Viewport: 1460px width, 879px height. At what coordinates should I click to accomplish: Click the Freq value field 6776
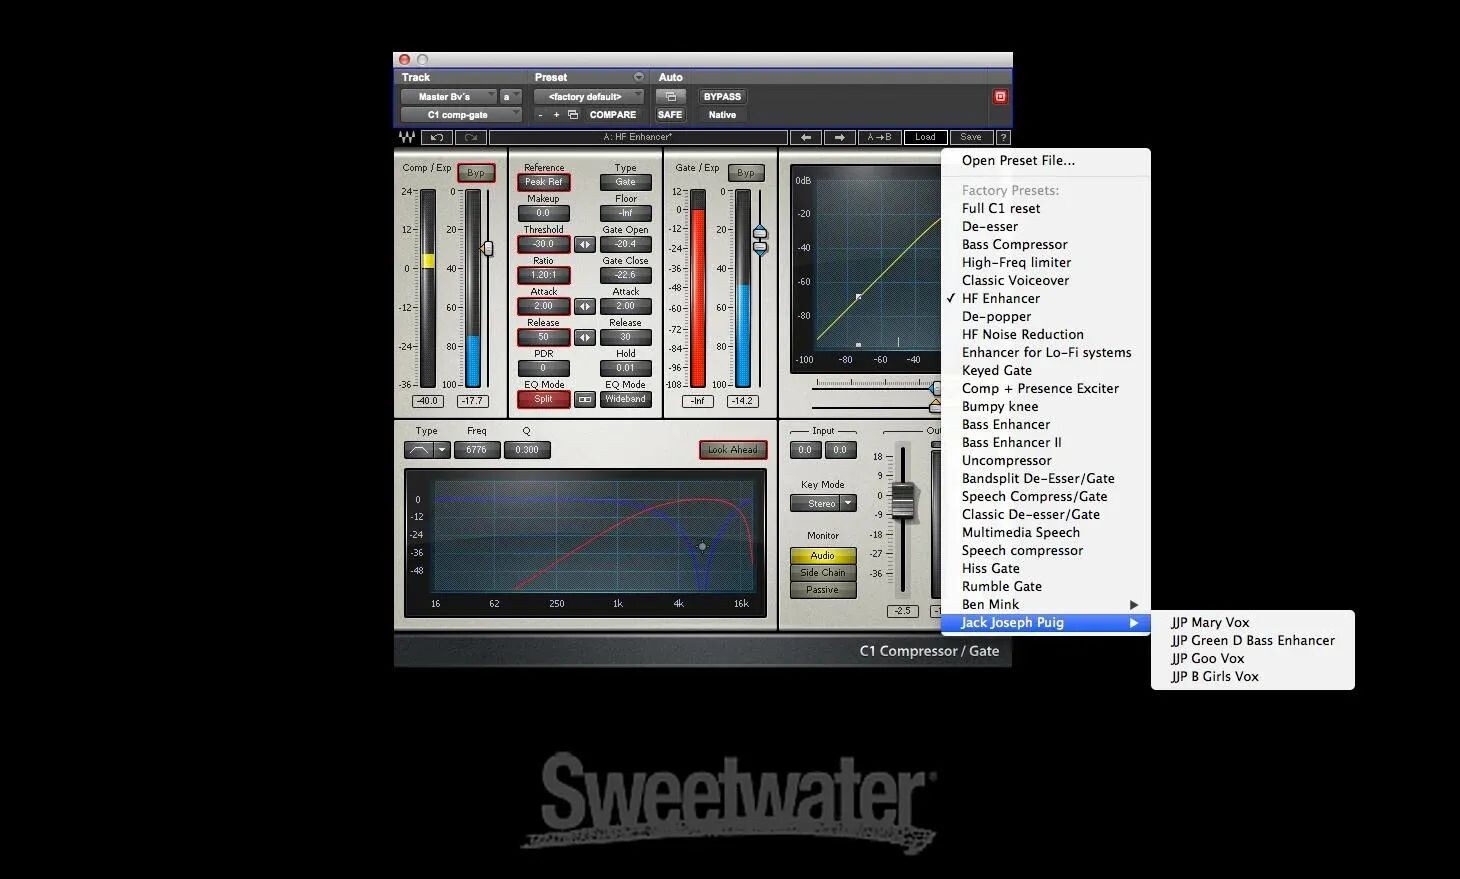[x=477, y=450]
